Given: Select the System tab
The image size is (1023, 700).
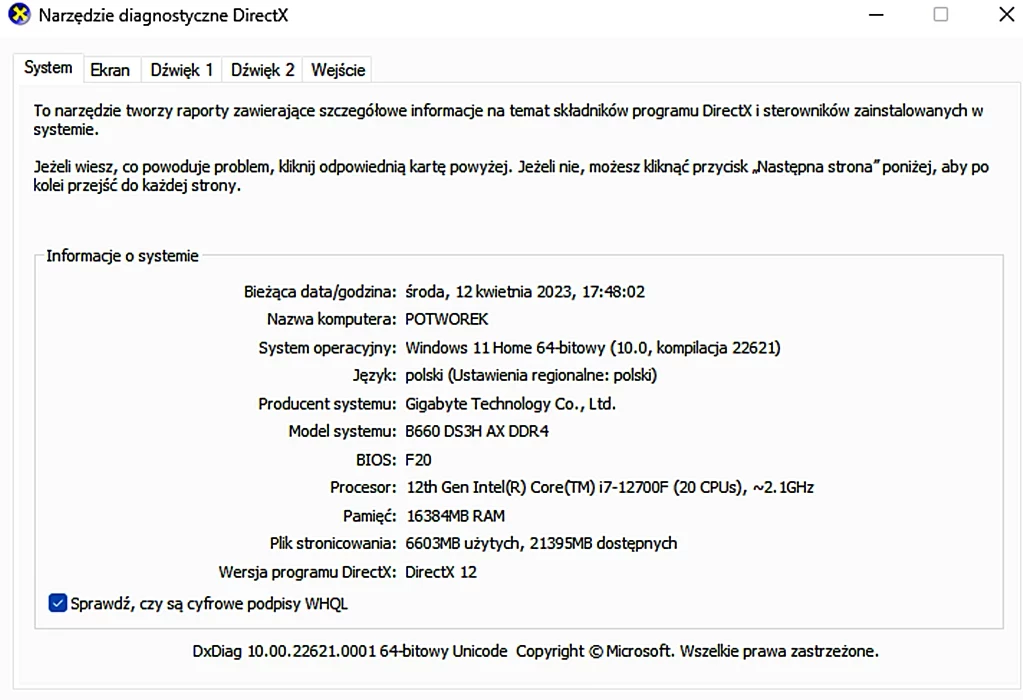Looking at the screenshot, I should [x=47, y=67].
